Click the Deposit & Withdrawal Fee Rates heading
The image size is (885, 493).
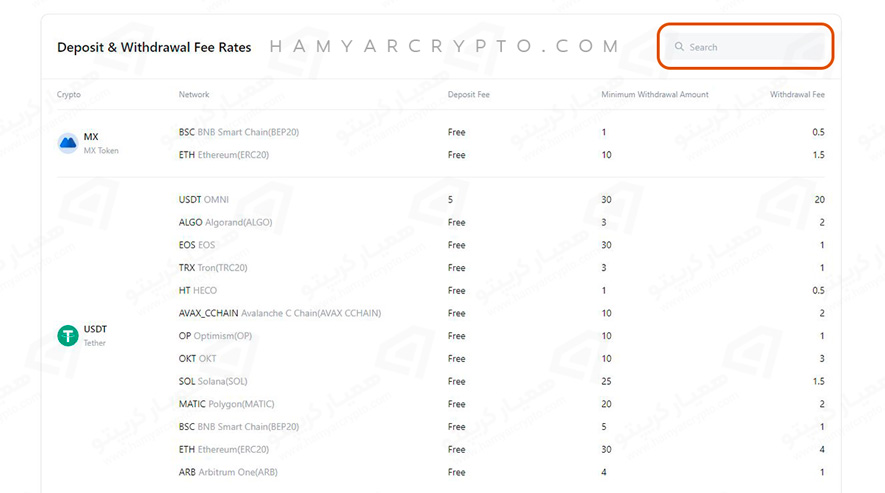click(154, 47)
